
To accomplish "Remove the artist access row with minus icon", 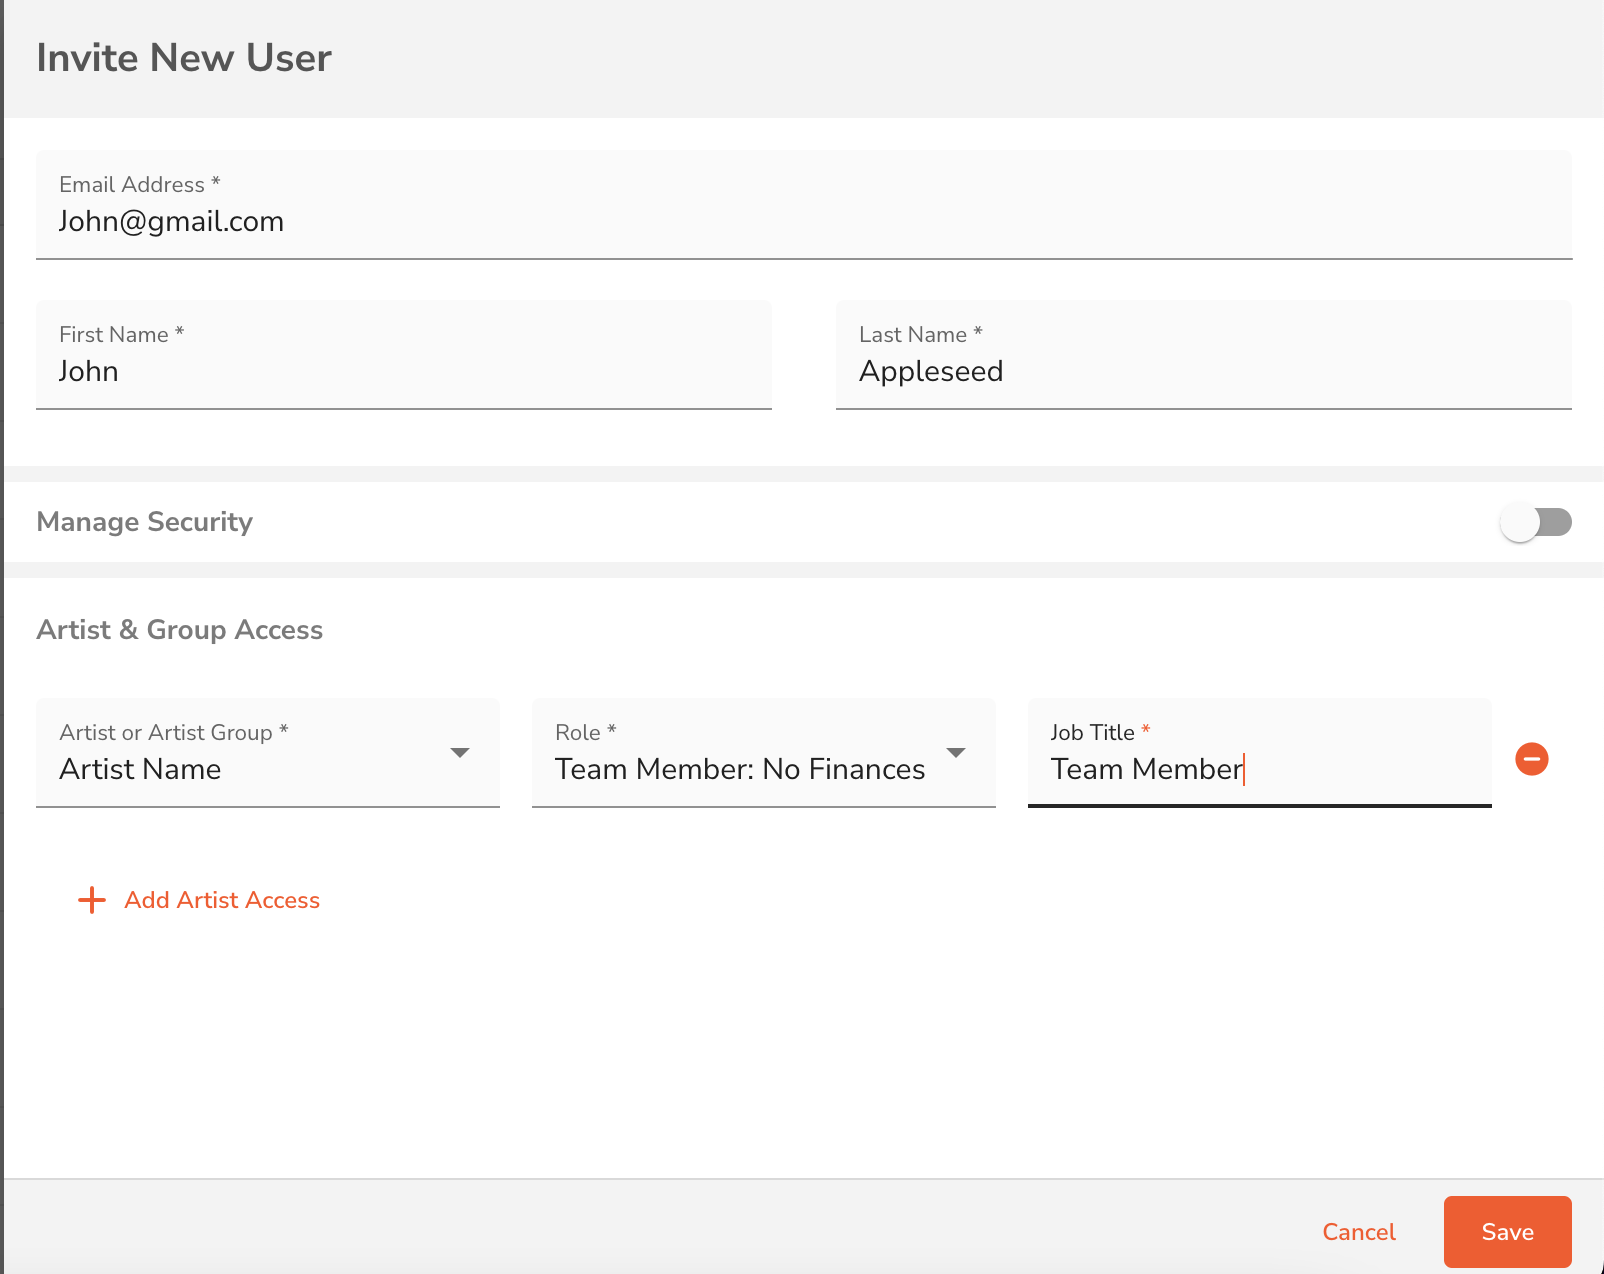I will coord(1531,759).
